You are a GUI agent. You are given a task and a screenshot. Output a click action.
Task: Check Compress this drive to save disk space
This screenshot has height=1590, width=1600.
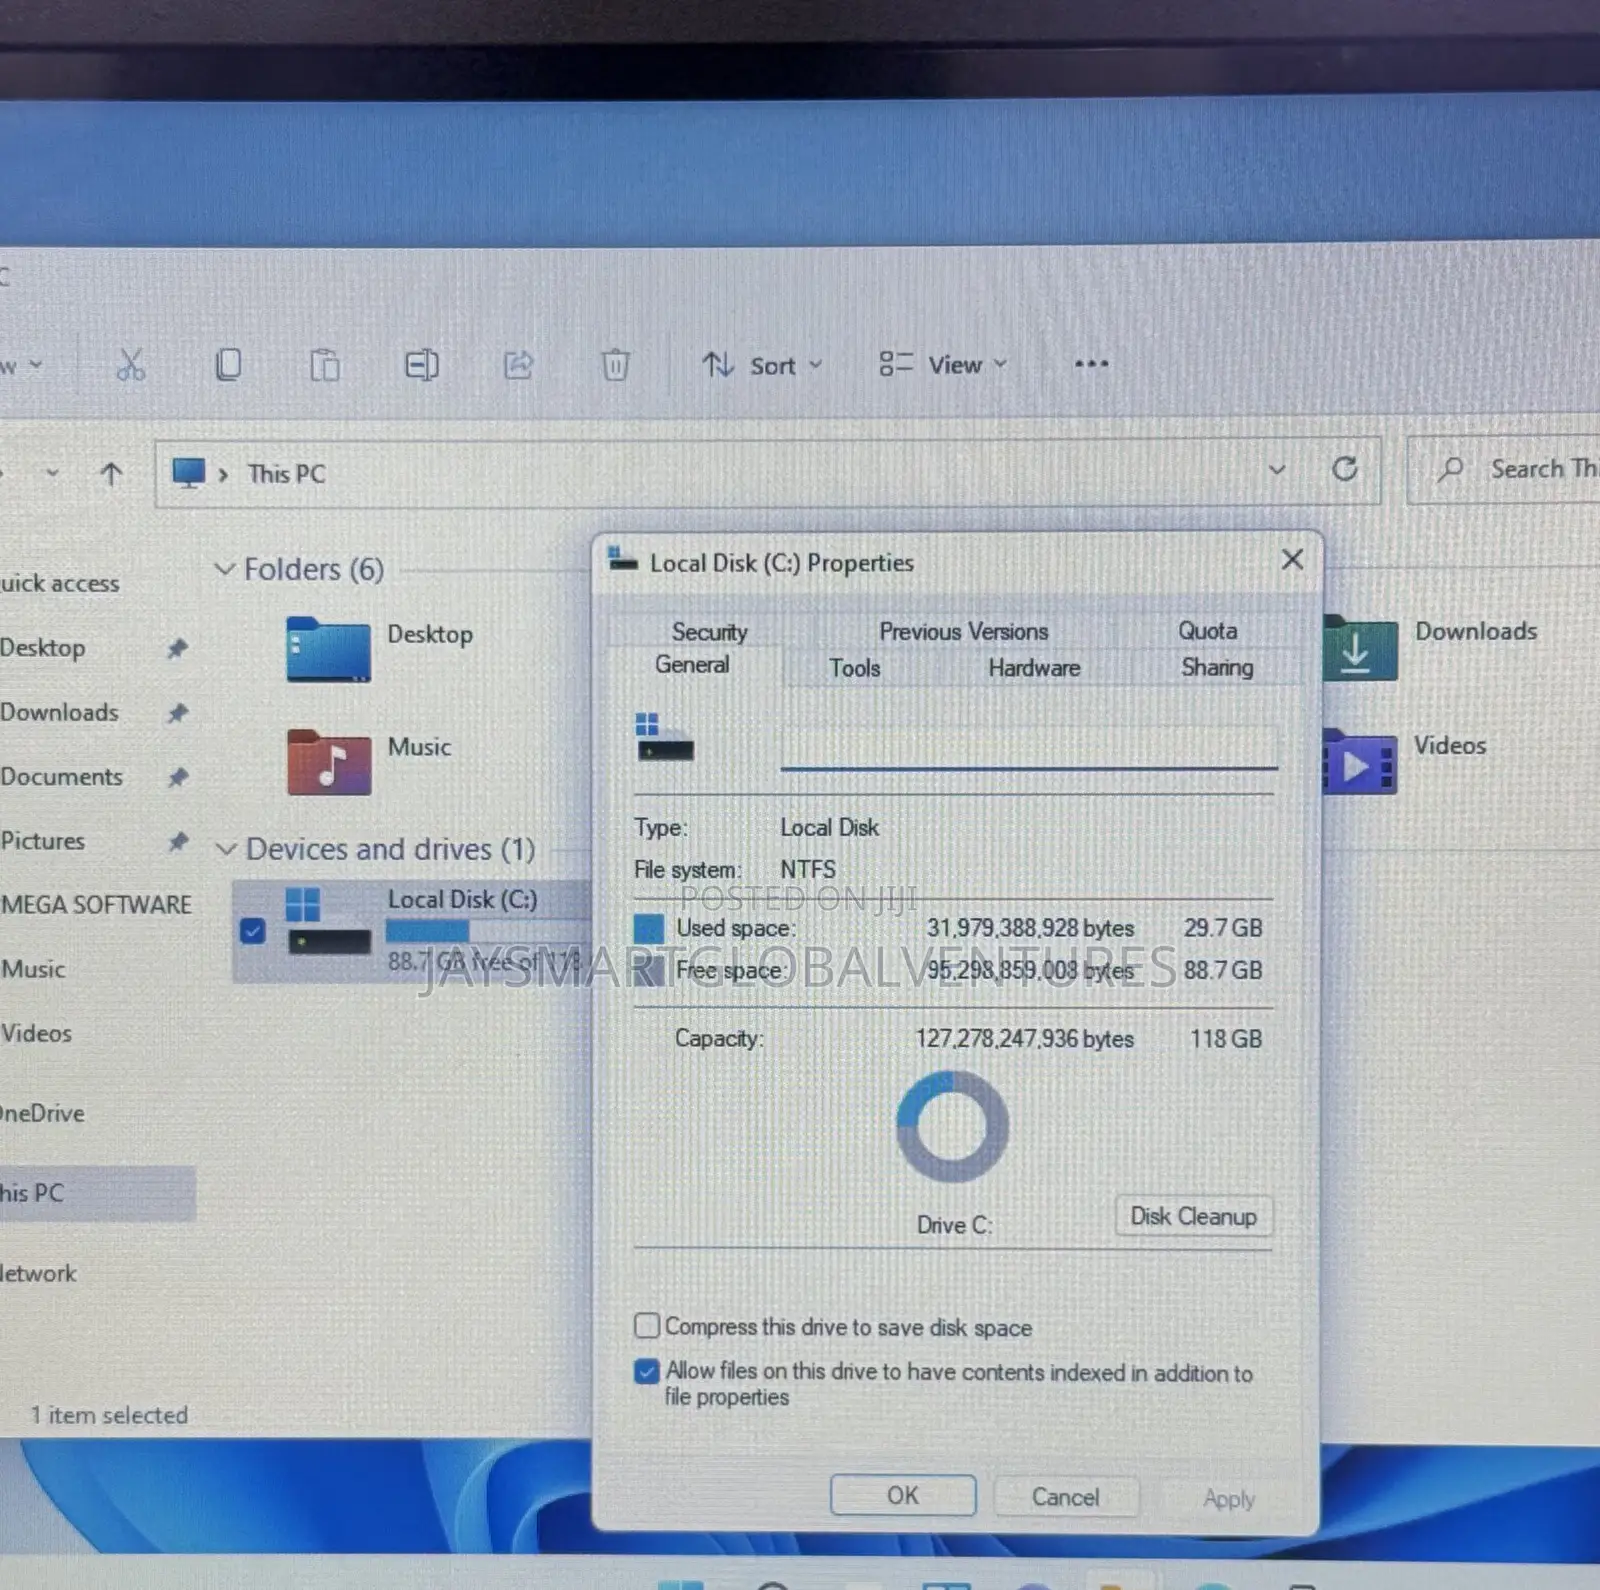tap(647, 1326)
